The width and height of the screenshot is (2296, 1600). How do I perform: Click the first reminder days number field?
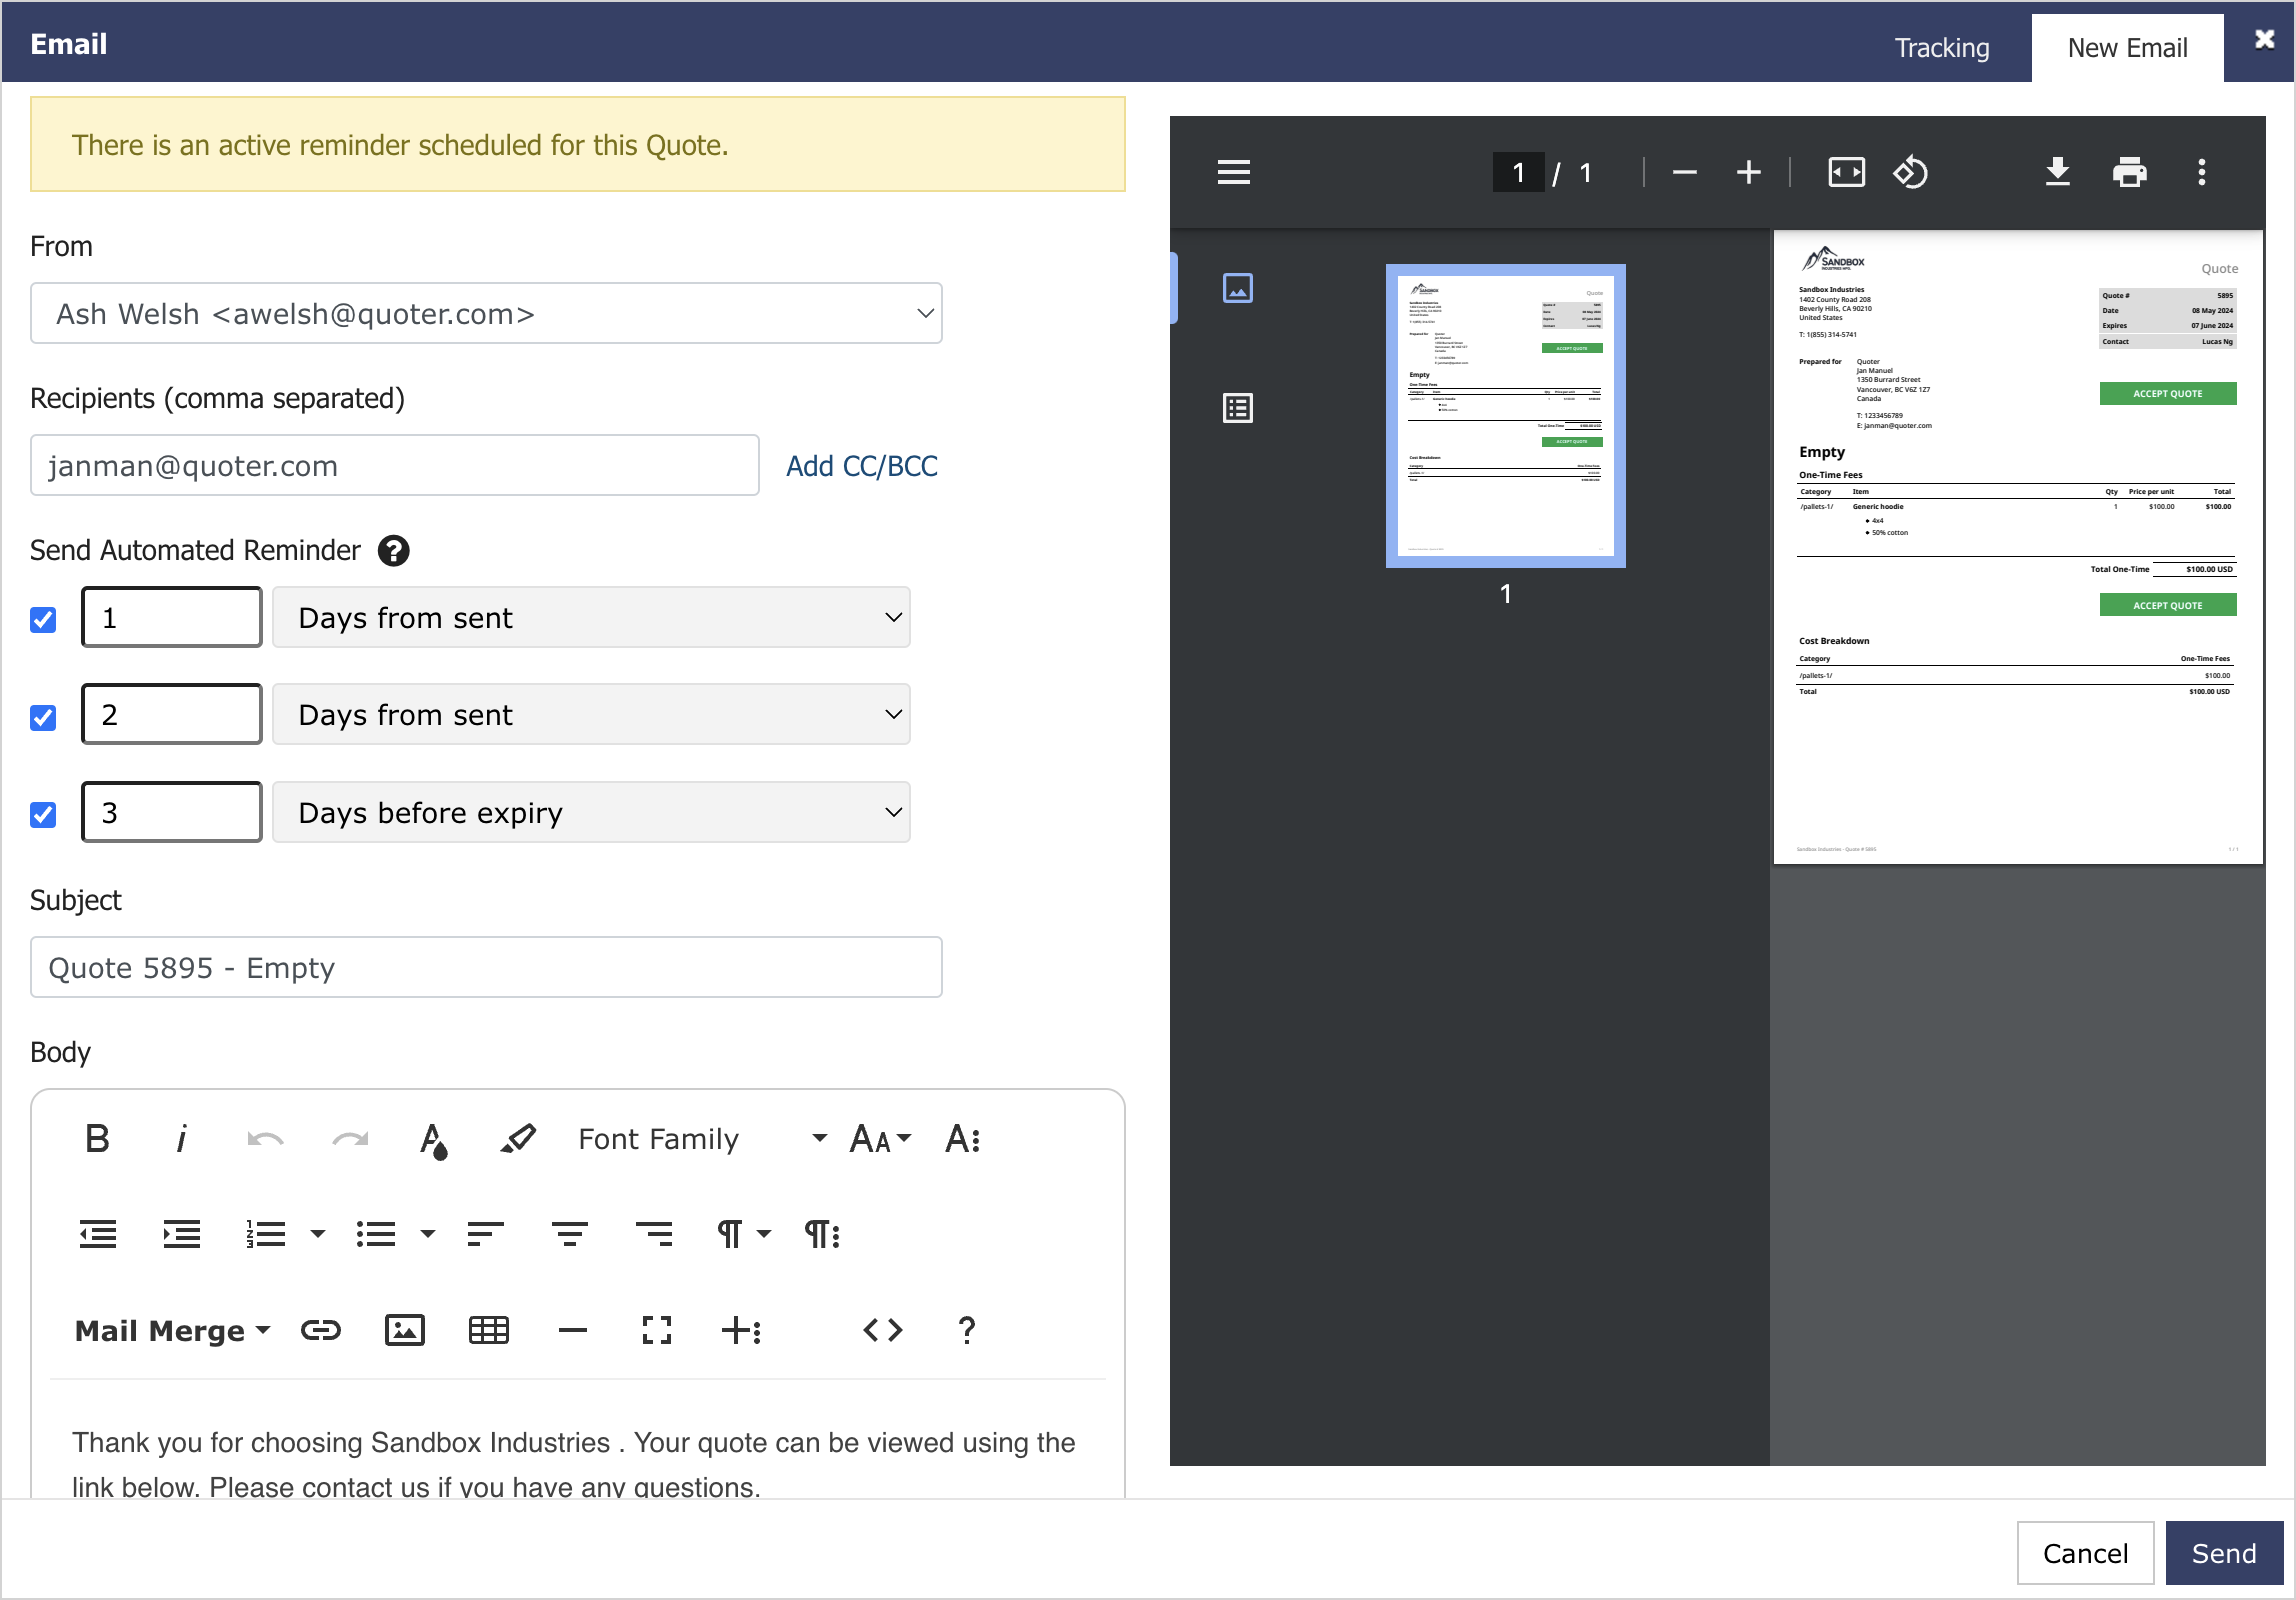[x=172, y=618]
